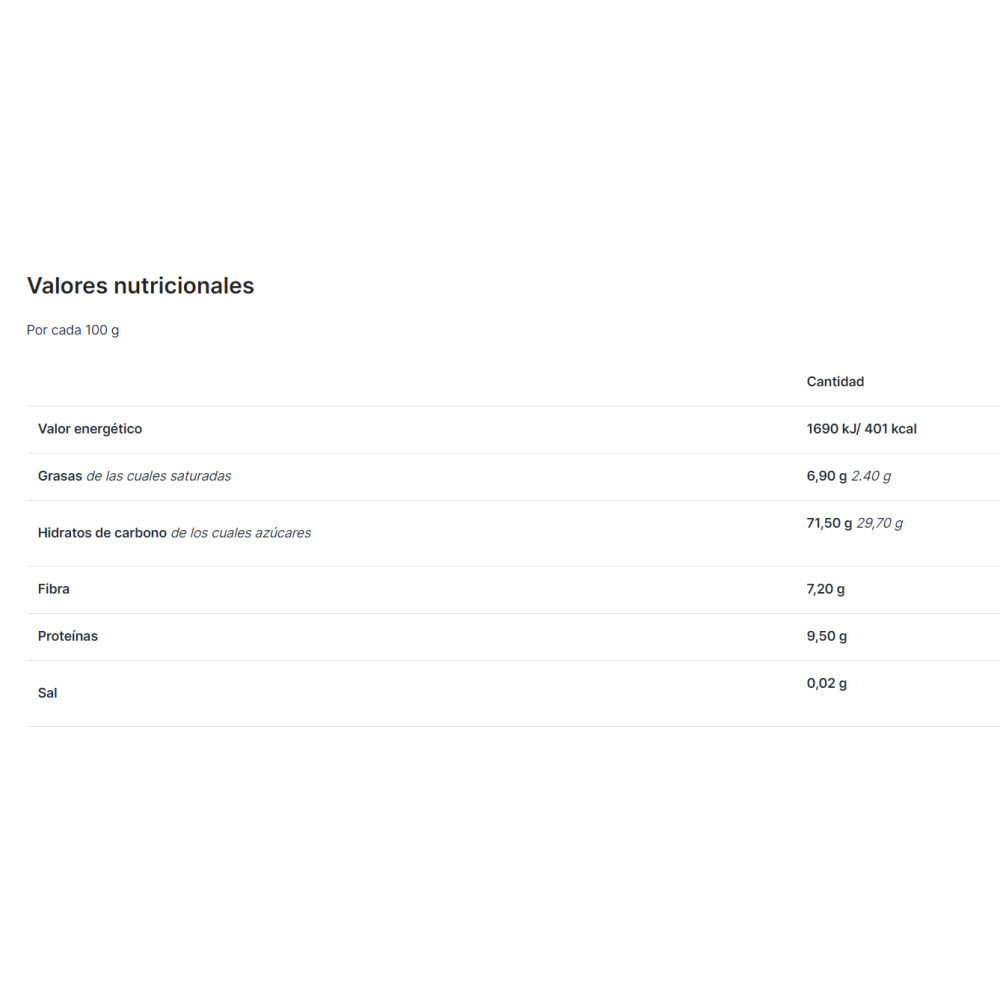Click the de los cuales azúcares text
Viewport: 1000px width, 1000px height.
pyautogui.click(x=241, y=533)
